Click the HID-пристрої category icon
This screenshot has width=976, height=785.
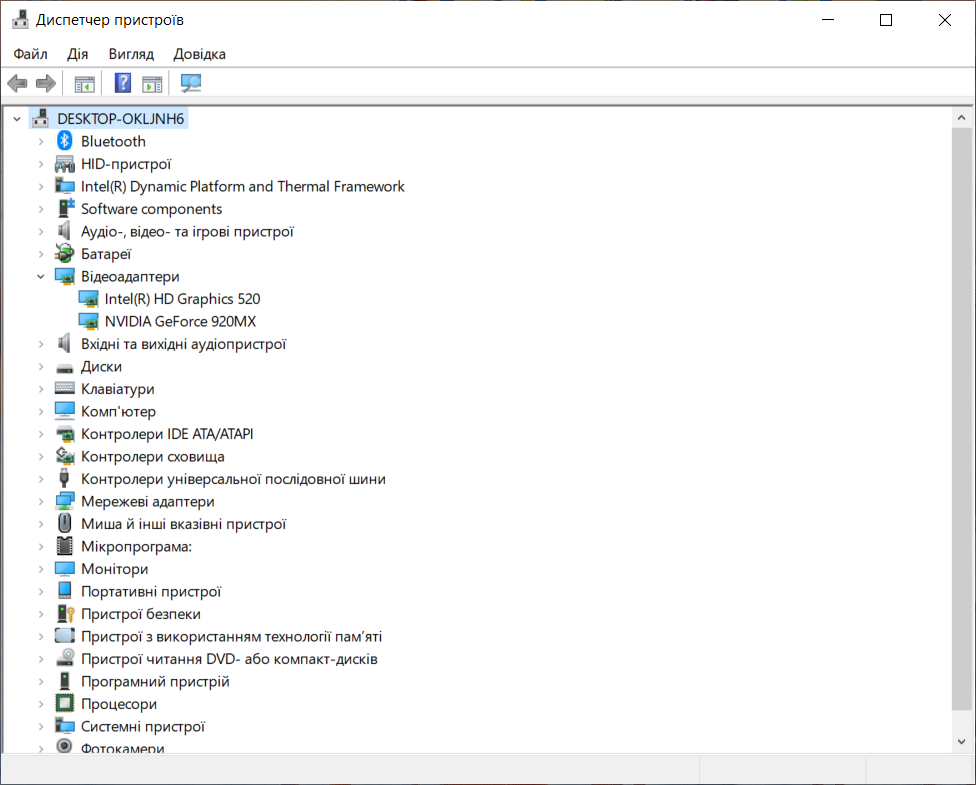pos(65,164)
